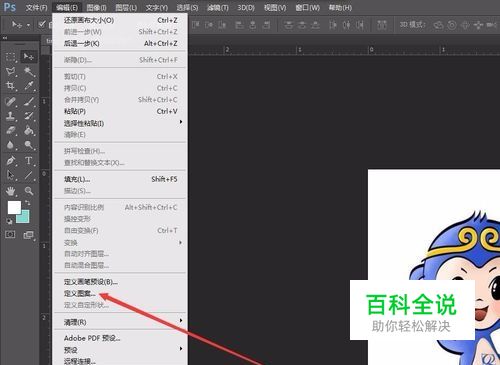500x365 pixels.
Task: Select the History Brush tool
Action: click(x=29, y=116)
